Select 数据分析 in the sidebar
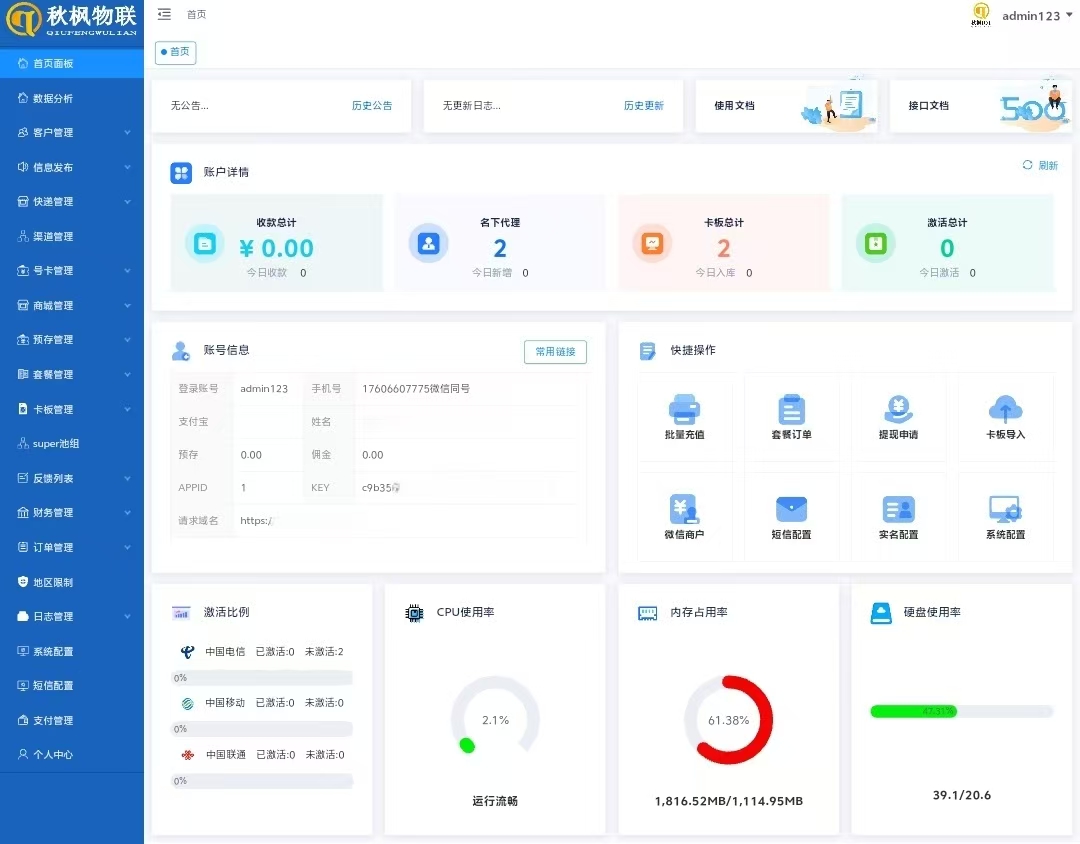Image resolution: width=1080 pixels, height=844 pixels. tap(53, 98)
